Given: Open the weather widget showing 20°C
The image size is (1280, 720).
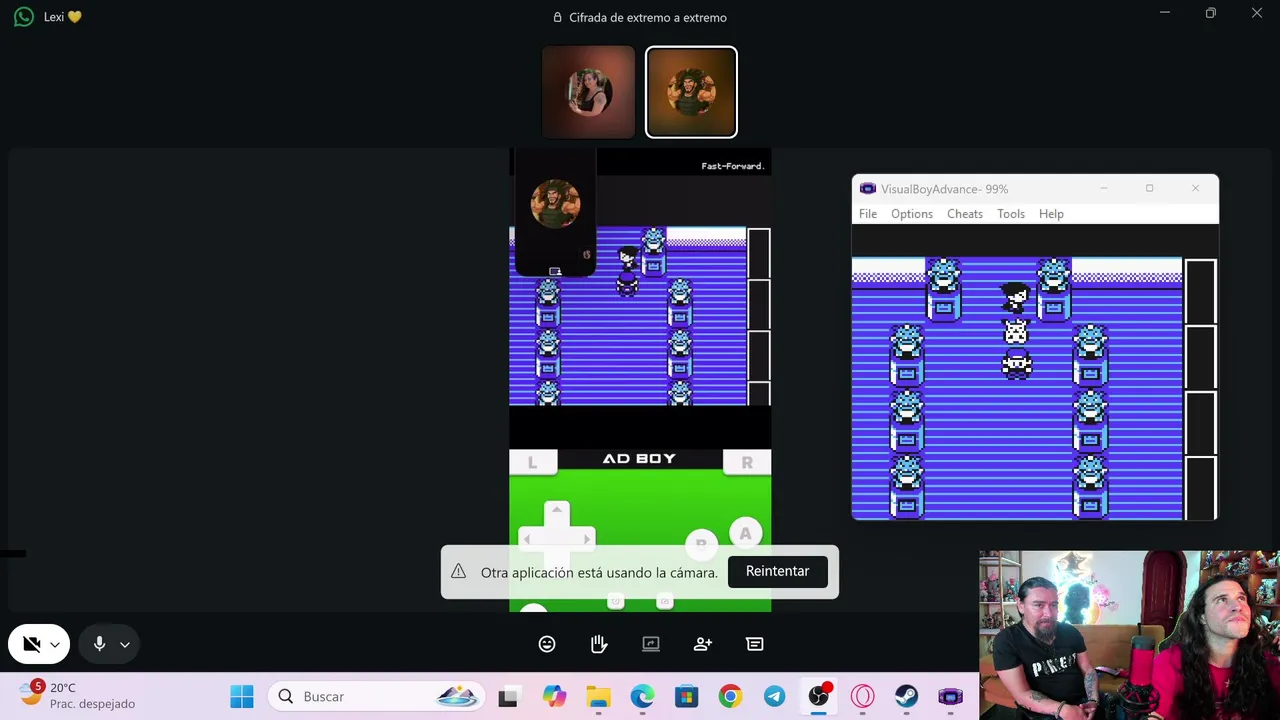Looking at the screenshot, I should [x=78, y=695].
